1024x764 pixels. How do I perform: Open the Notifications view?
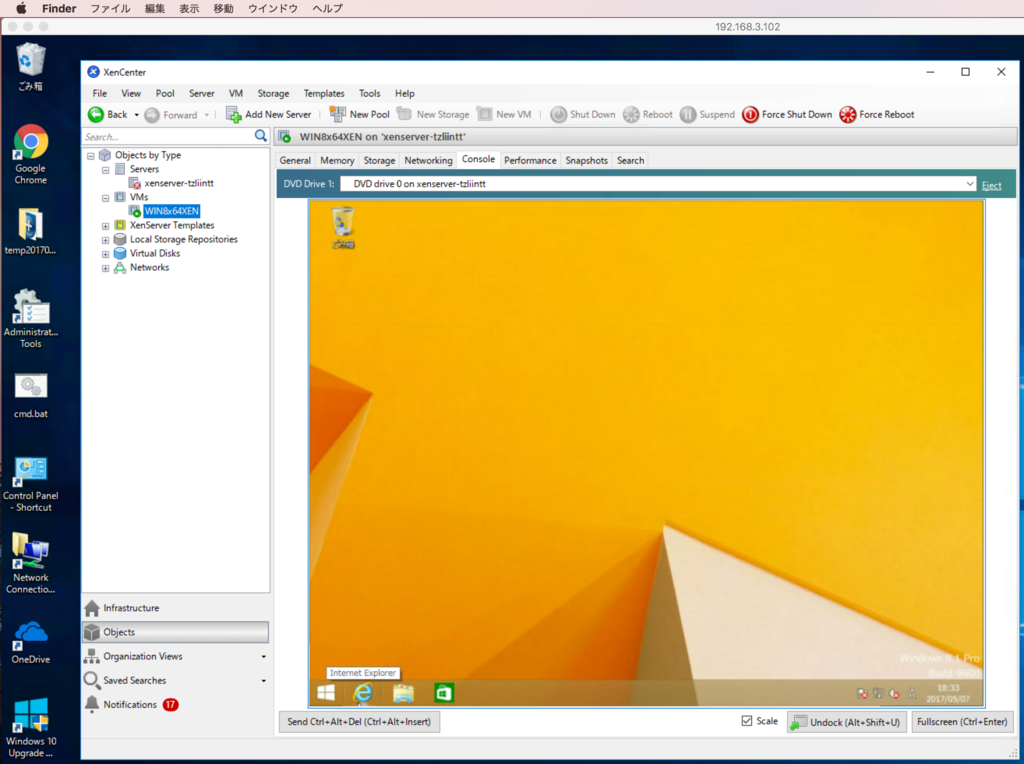(175, 705)
